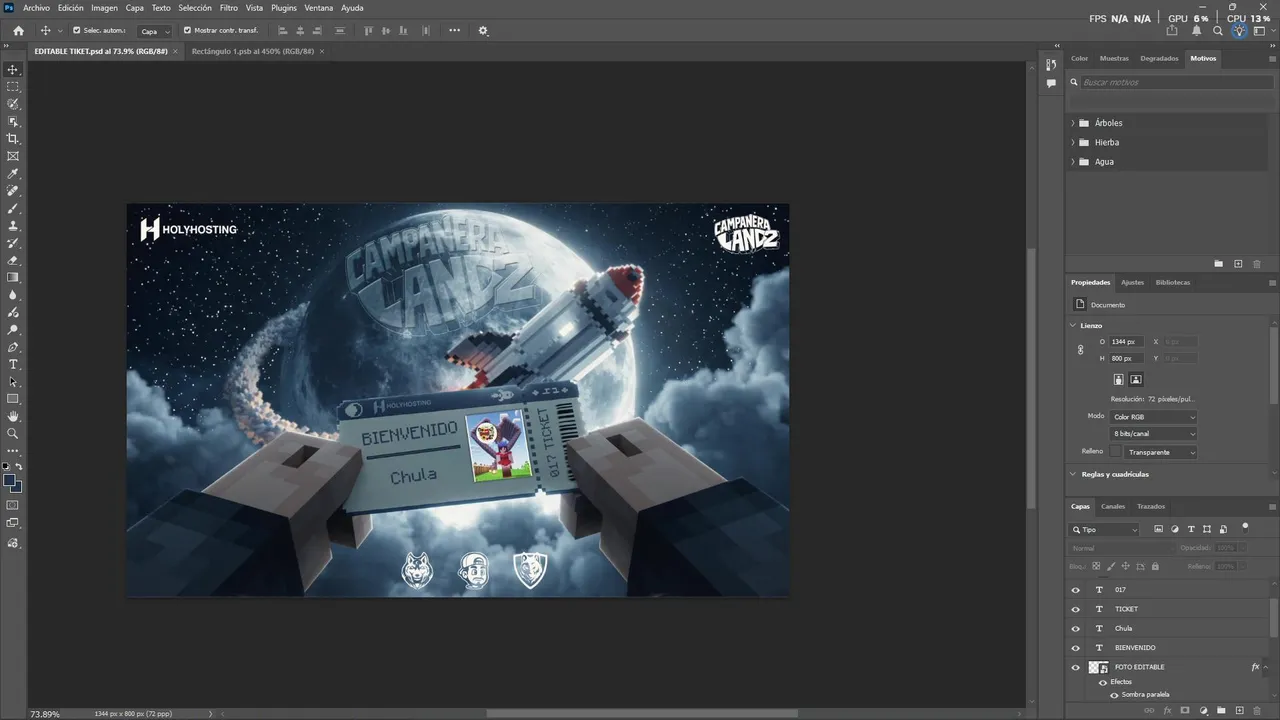
Task: Toggle the layer filter on/off switch
Action: (1245, 526)
